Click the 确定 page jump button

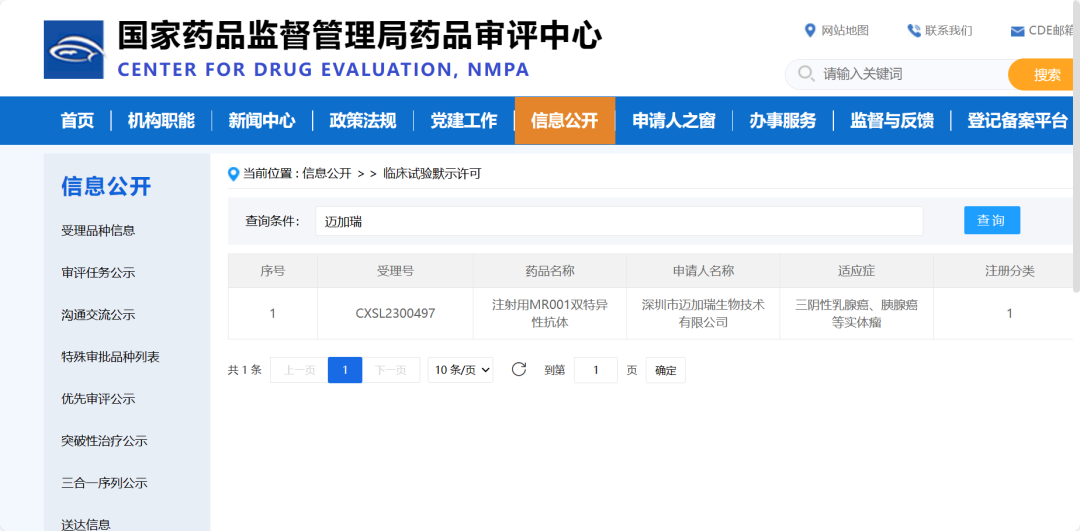tap(665, 370)
